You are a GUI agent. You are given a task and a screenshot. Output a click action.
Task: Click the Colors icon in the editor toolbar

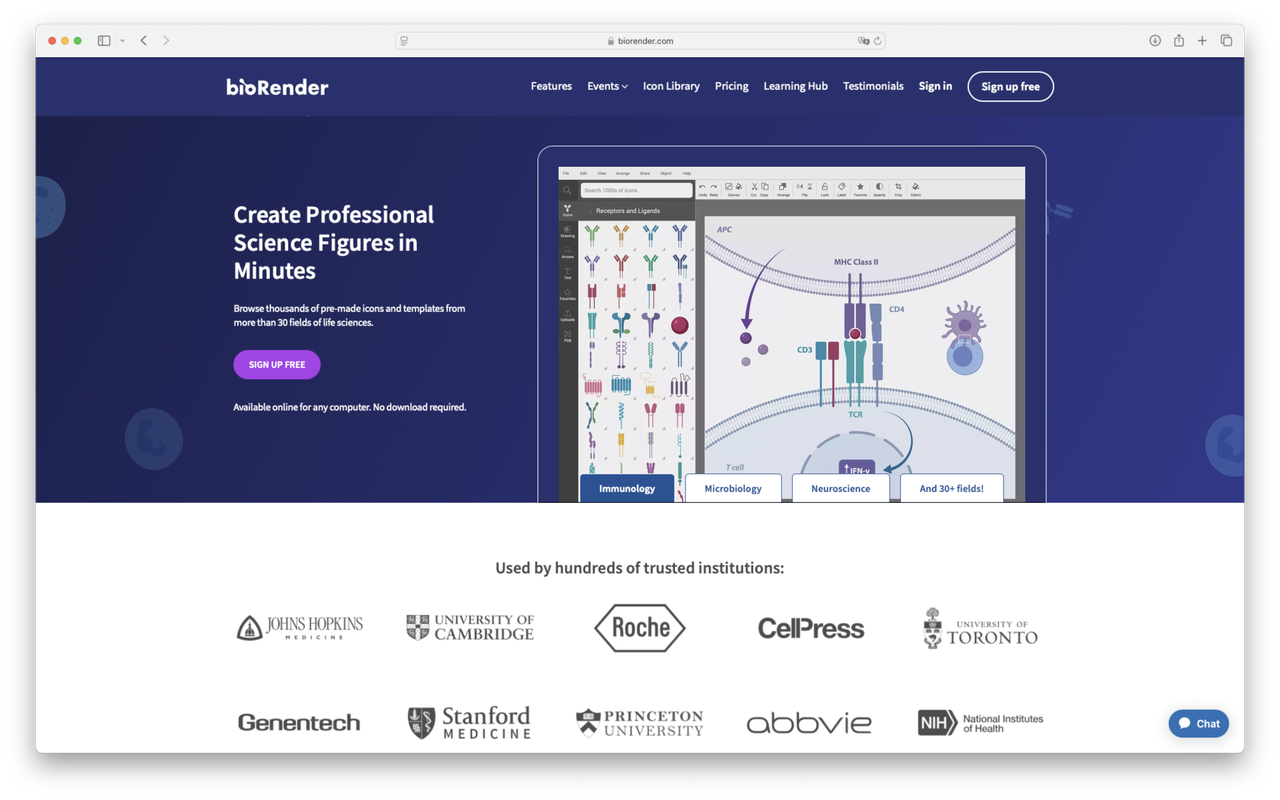click(x=915, y=189)
